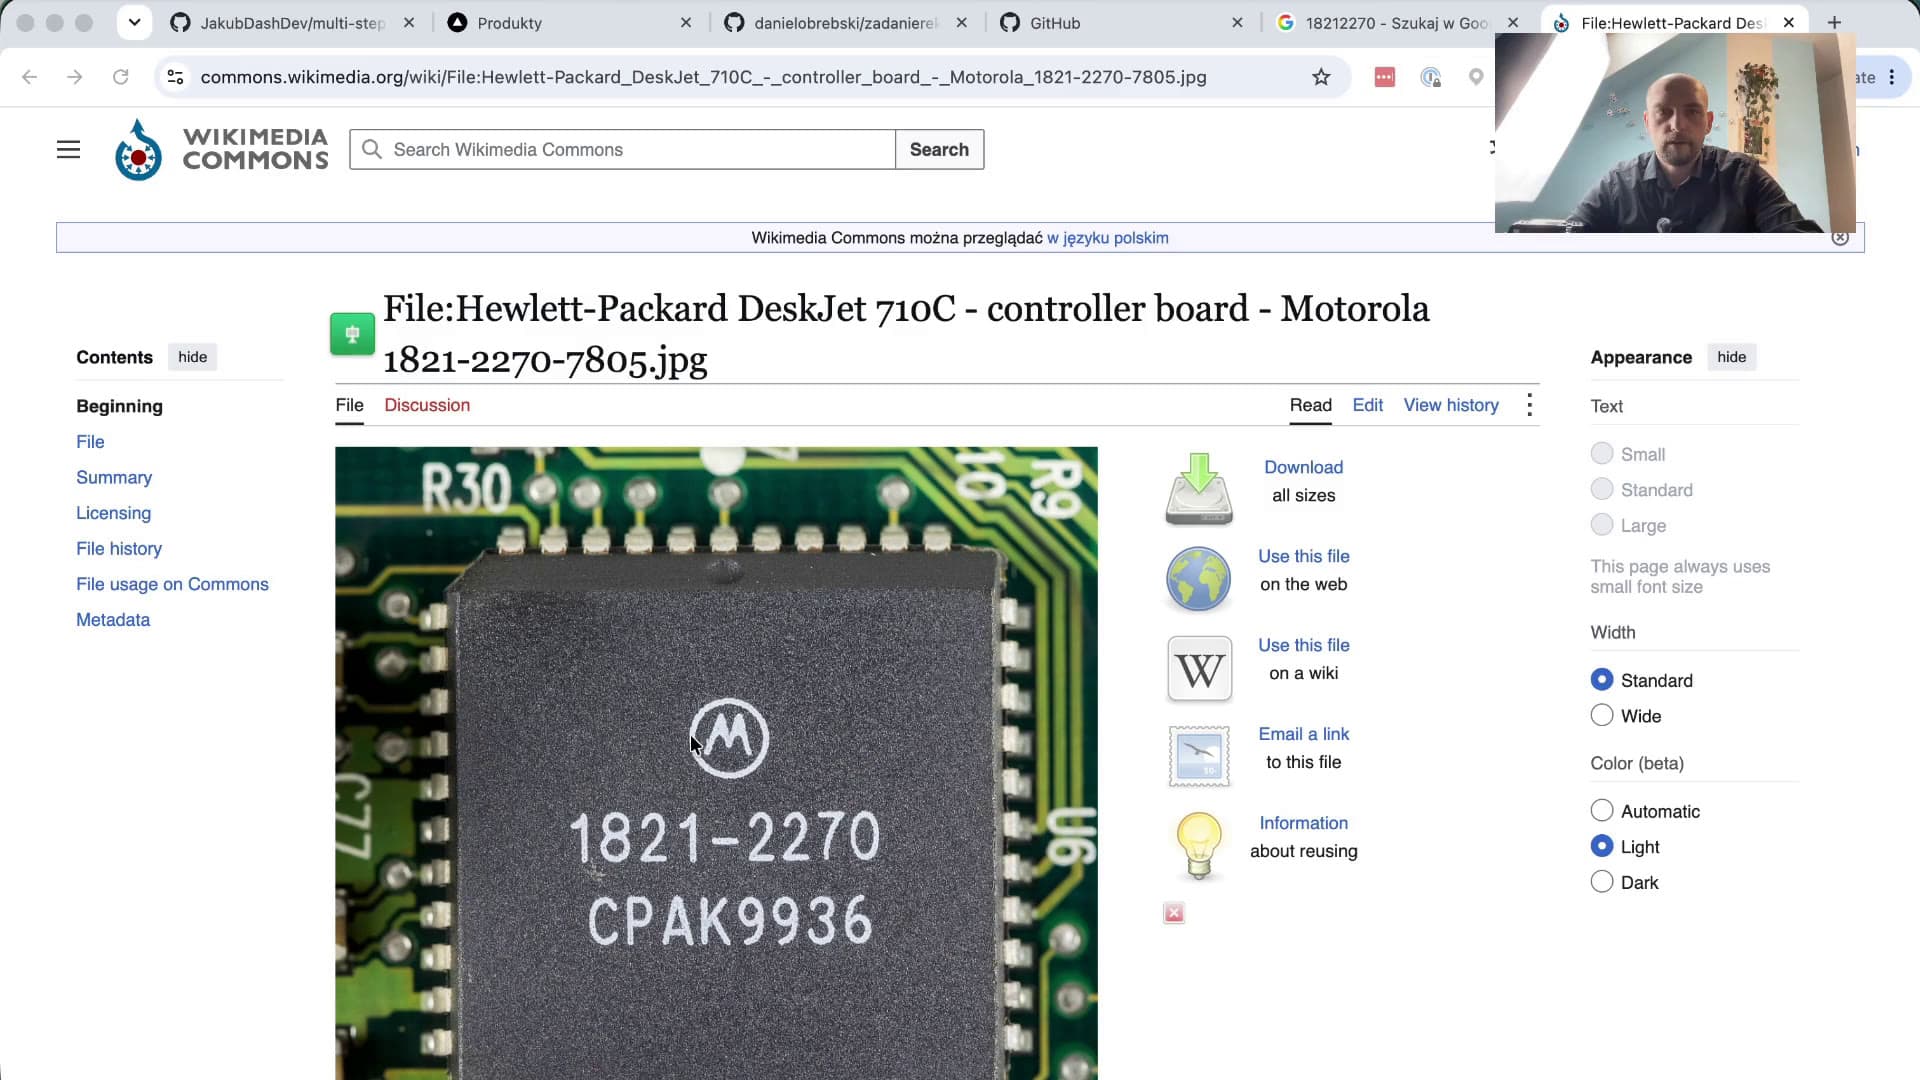
Task: Open the Edit tab
Action: pyautogui.click(x=1367, y=405)
